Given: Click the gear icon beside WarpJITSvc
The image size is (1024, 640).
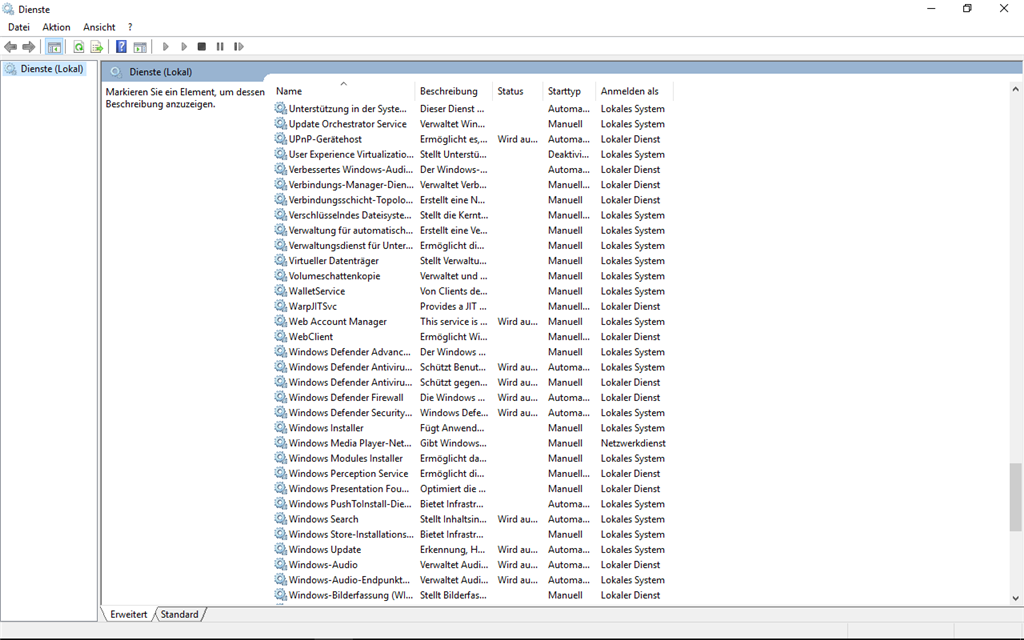Looking at the screenshot, I should (280, 306).
